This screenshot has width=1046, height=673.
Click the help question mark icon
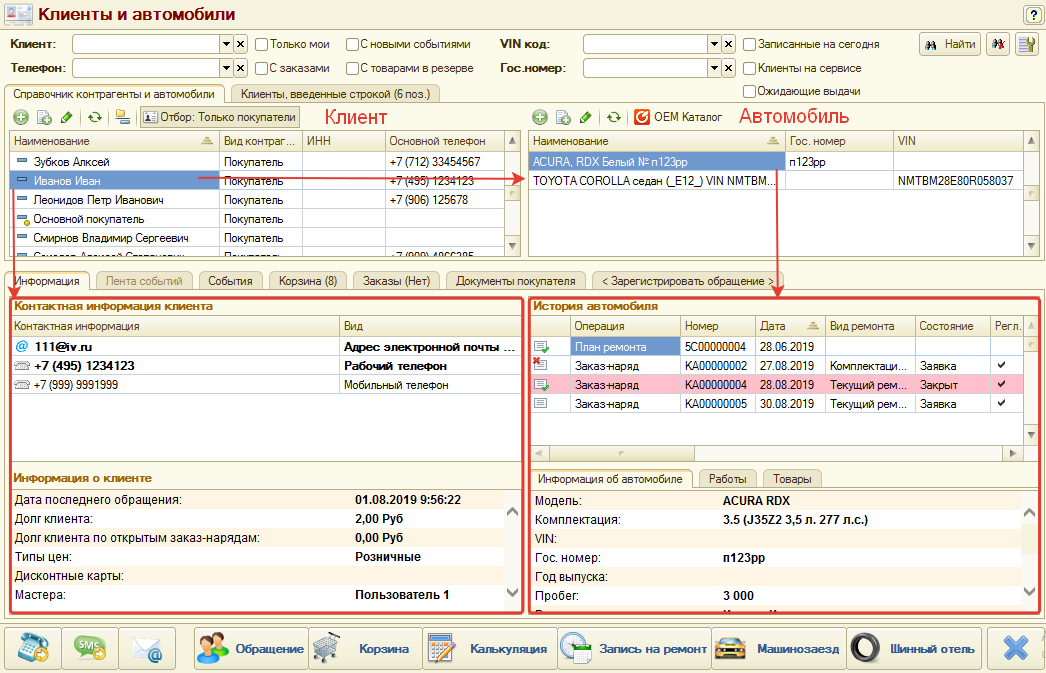click(1032, 14)
